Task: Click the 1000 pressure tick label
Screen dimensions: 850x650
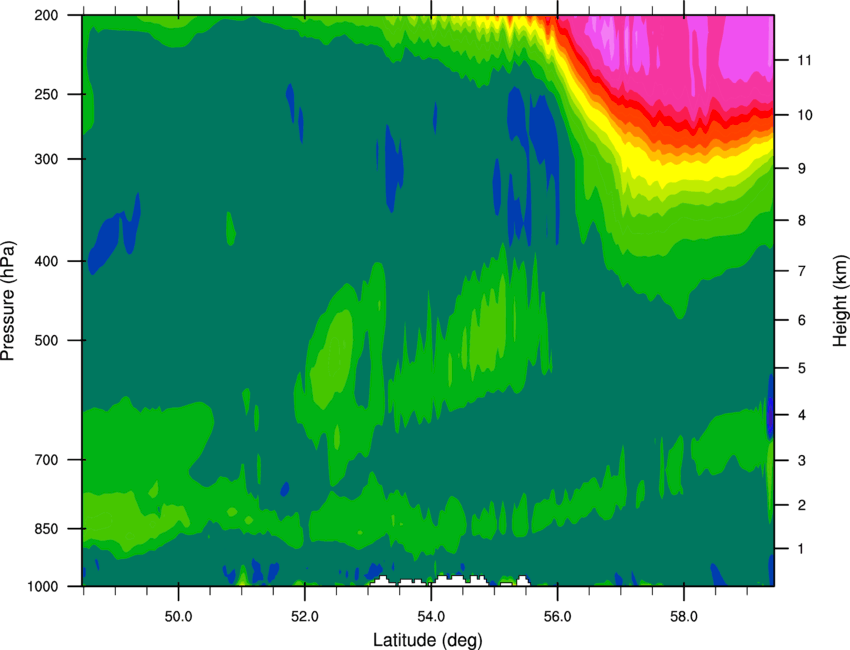Action: [x=42, y=586]
